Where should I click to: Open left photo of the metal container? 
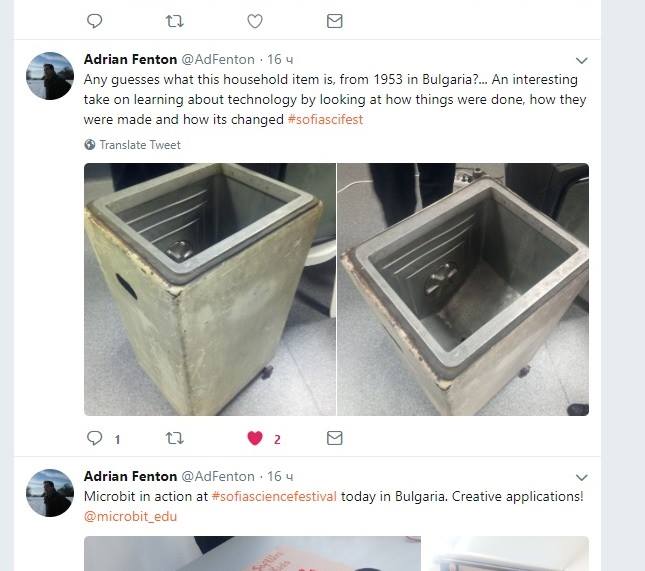[x=210, y=289]
